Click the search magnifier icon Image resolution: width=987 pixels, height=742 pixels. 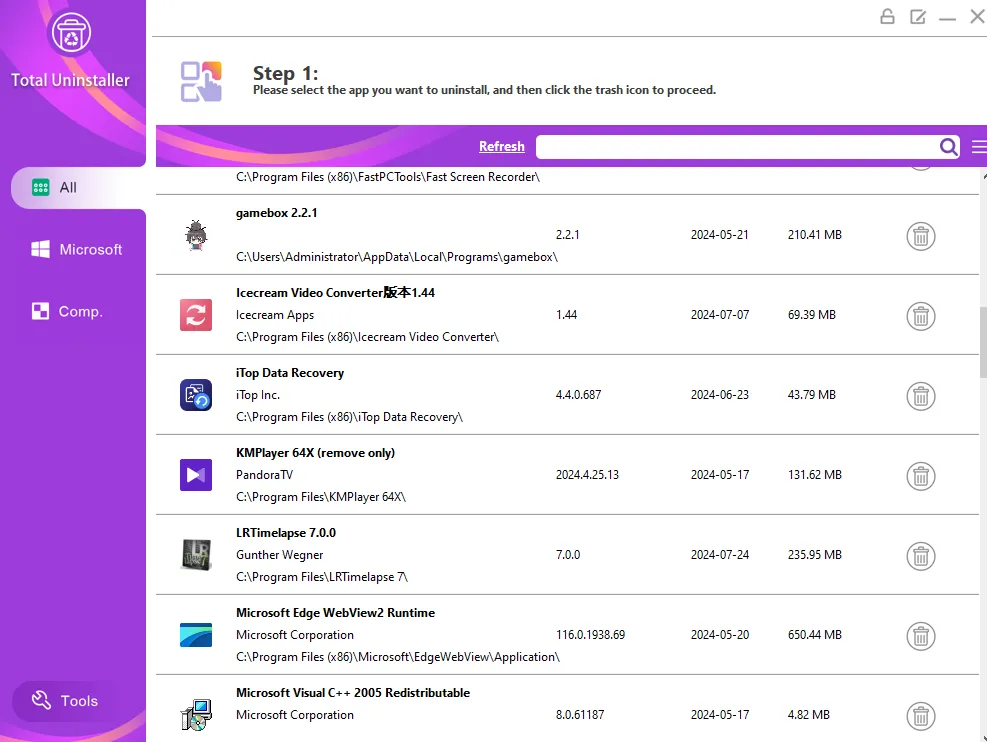coord(949,147)
